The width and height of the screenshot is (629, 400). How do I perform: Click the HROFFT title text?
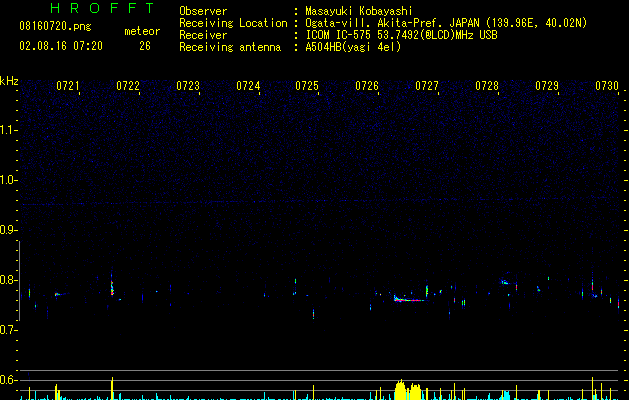(102, 8)
